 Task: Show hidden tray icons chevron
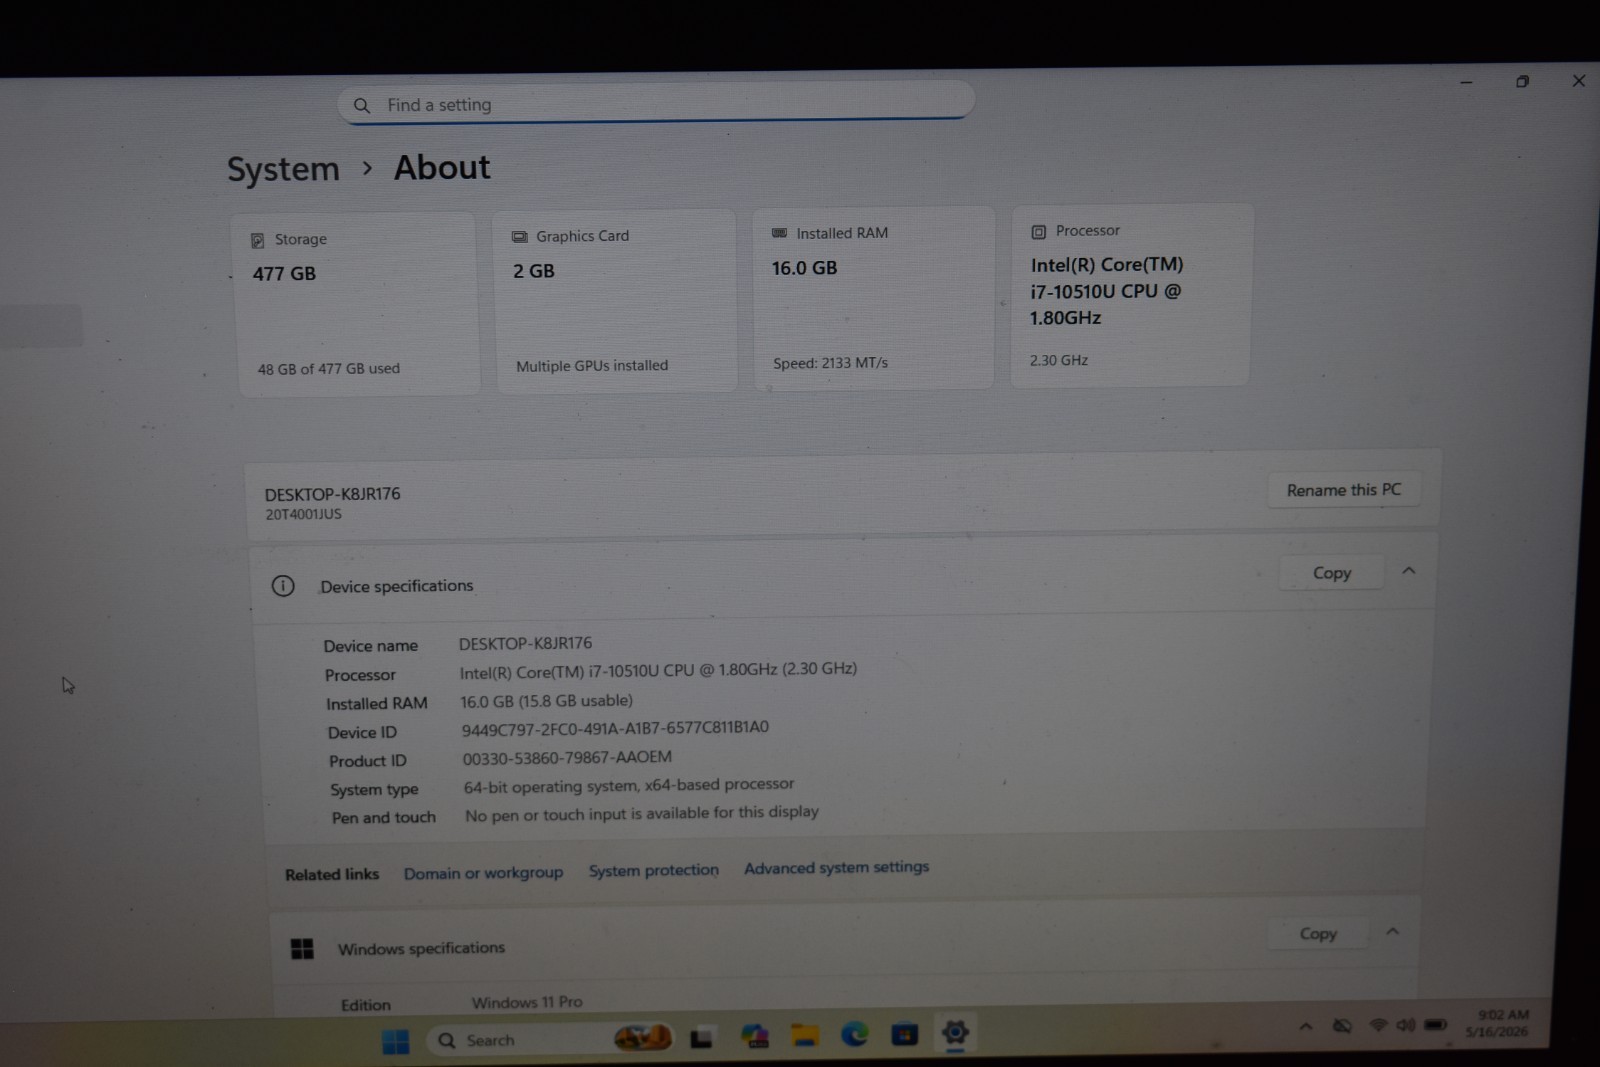coord(1305,1026)
